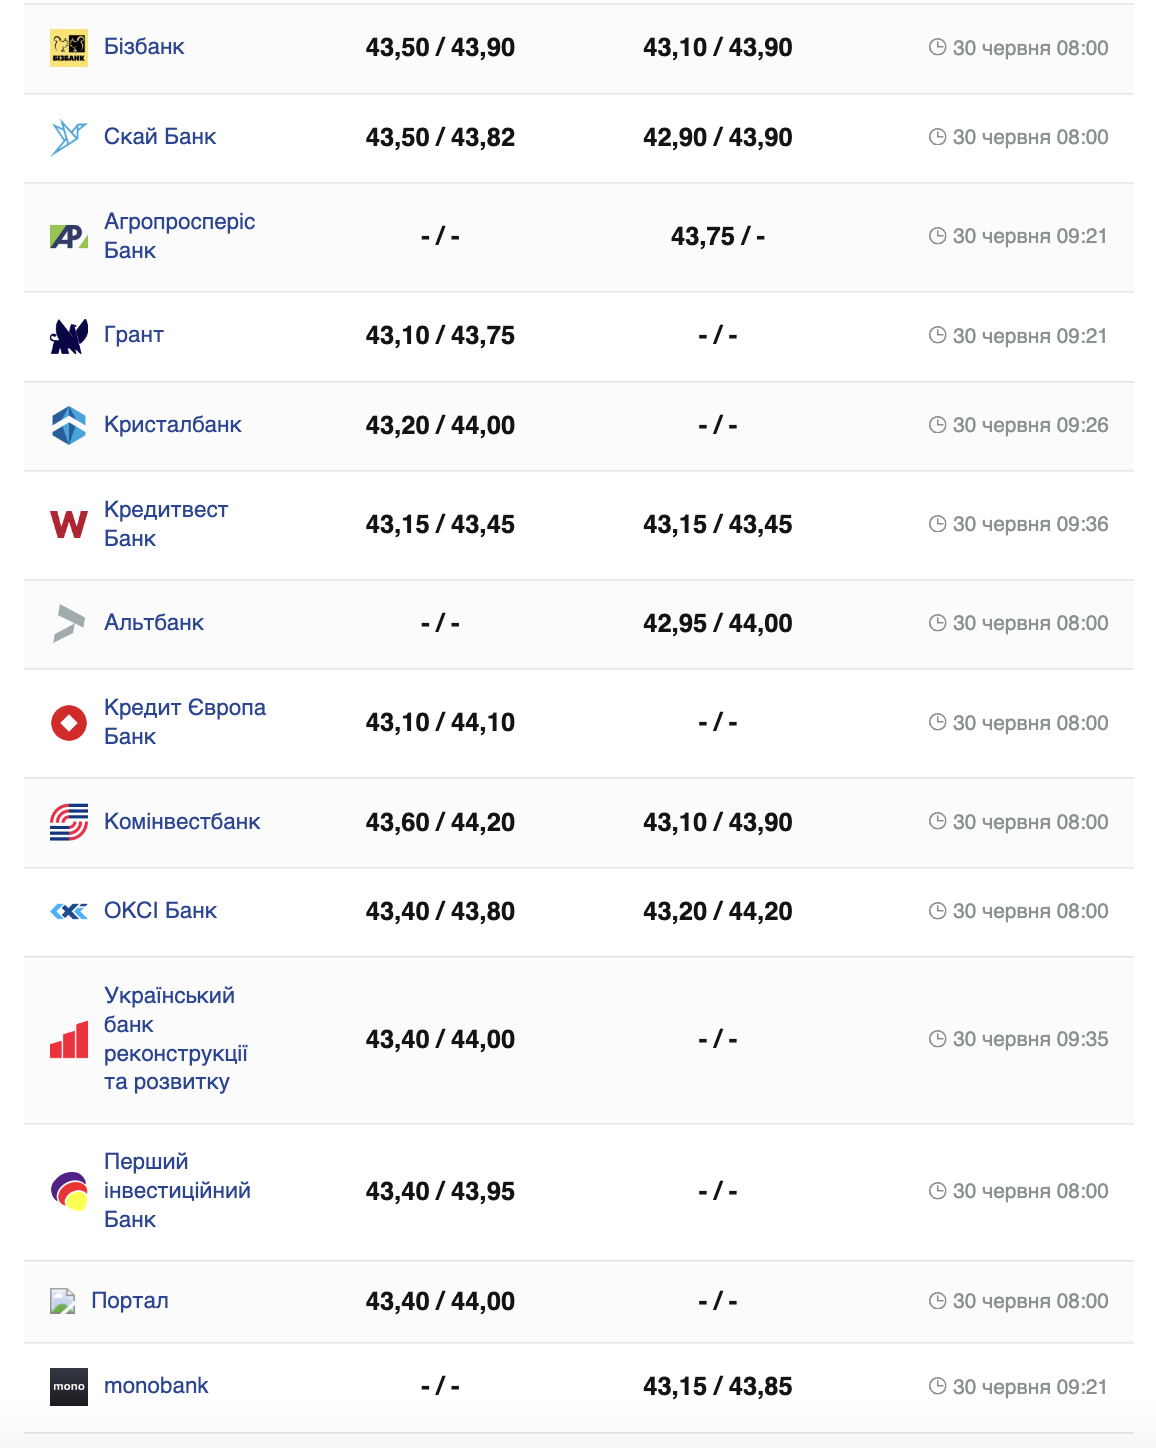Click the Кристалбанк blue crystal logo

(69, 425)
